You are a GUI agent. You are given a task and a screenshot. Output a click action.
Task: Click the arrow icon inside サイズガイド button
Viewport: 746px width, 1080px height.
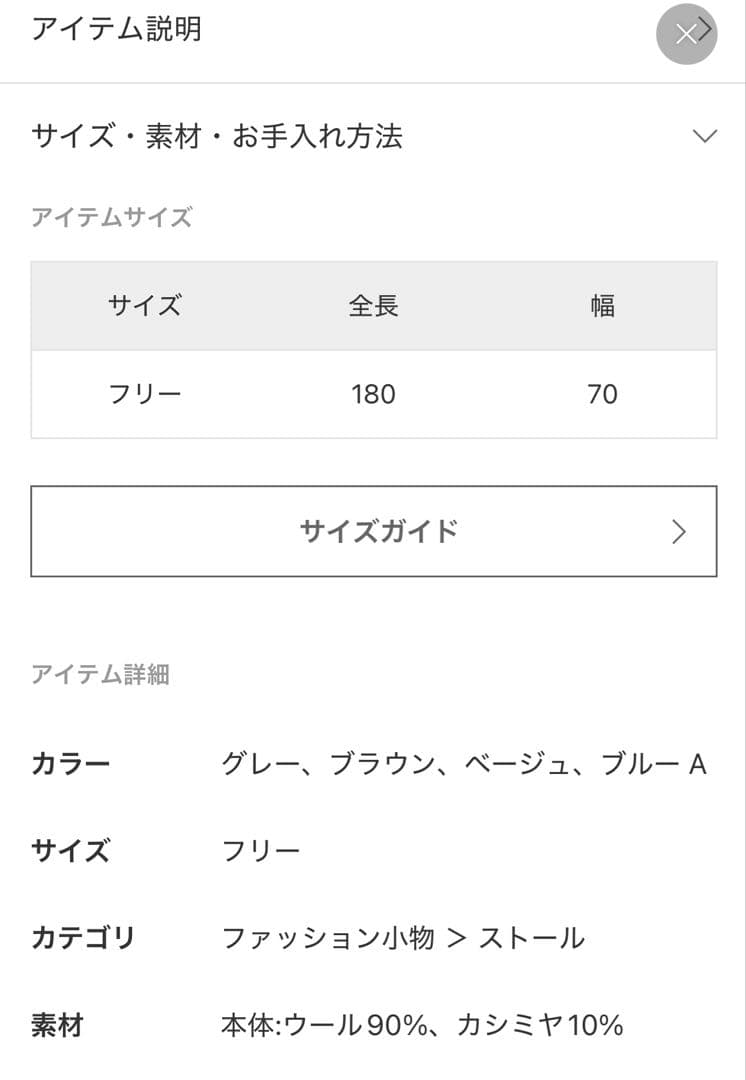(679, 532)
